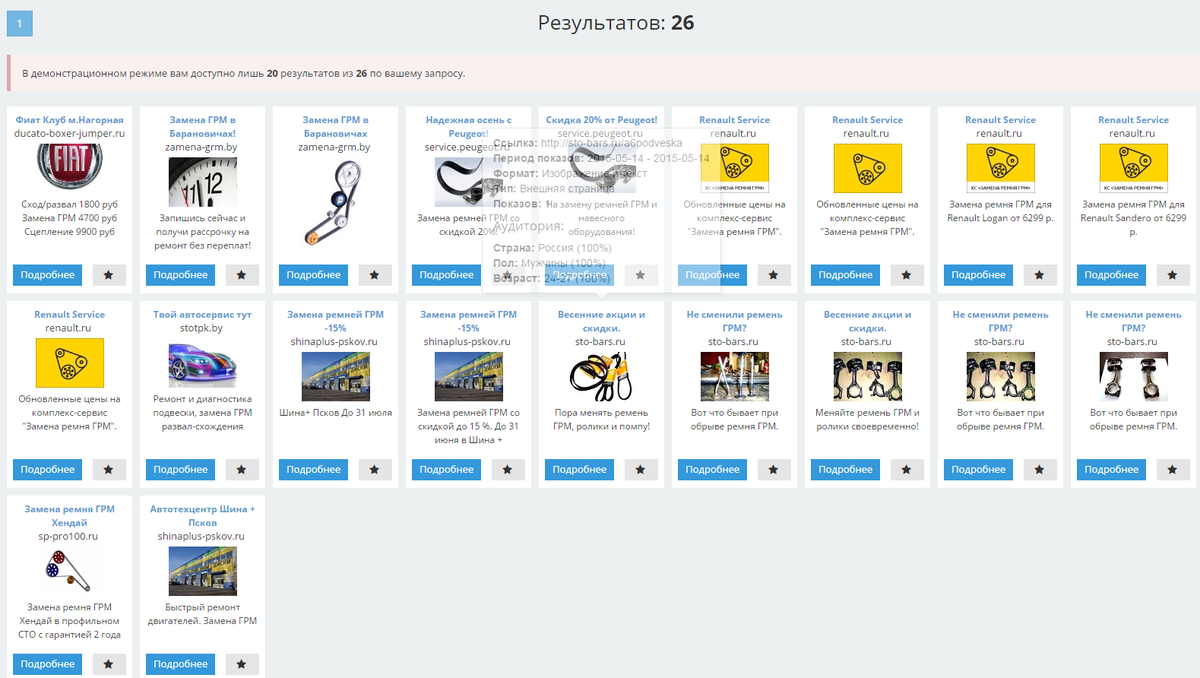1200x678 pixels.
Task: Click Фиат Клуб м.Нагорная title link
Action: 69,120
